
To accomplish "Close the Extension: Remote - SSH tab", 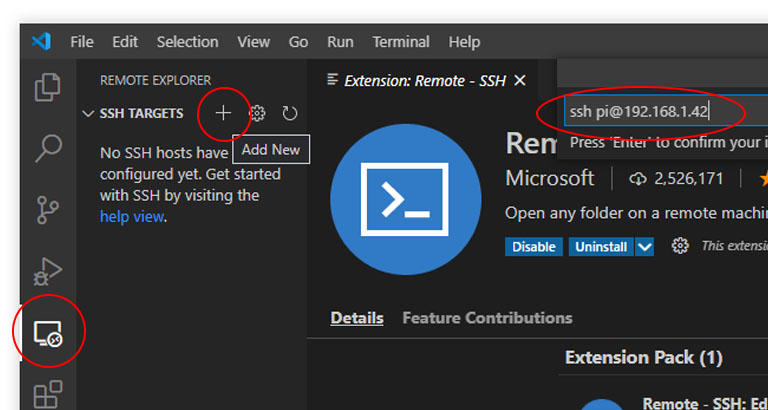I will (x=520, y=80).
